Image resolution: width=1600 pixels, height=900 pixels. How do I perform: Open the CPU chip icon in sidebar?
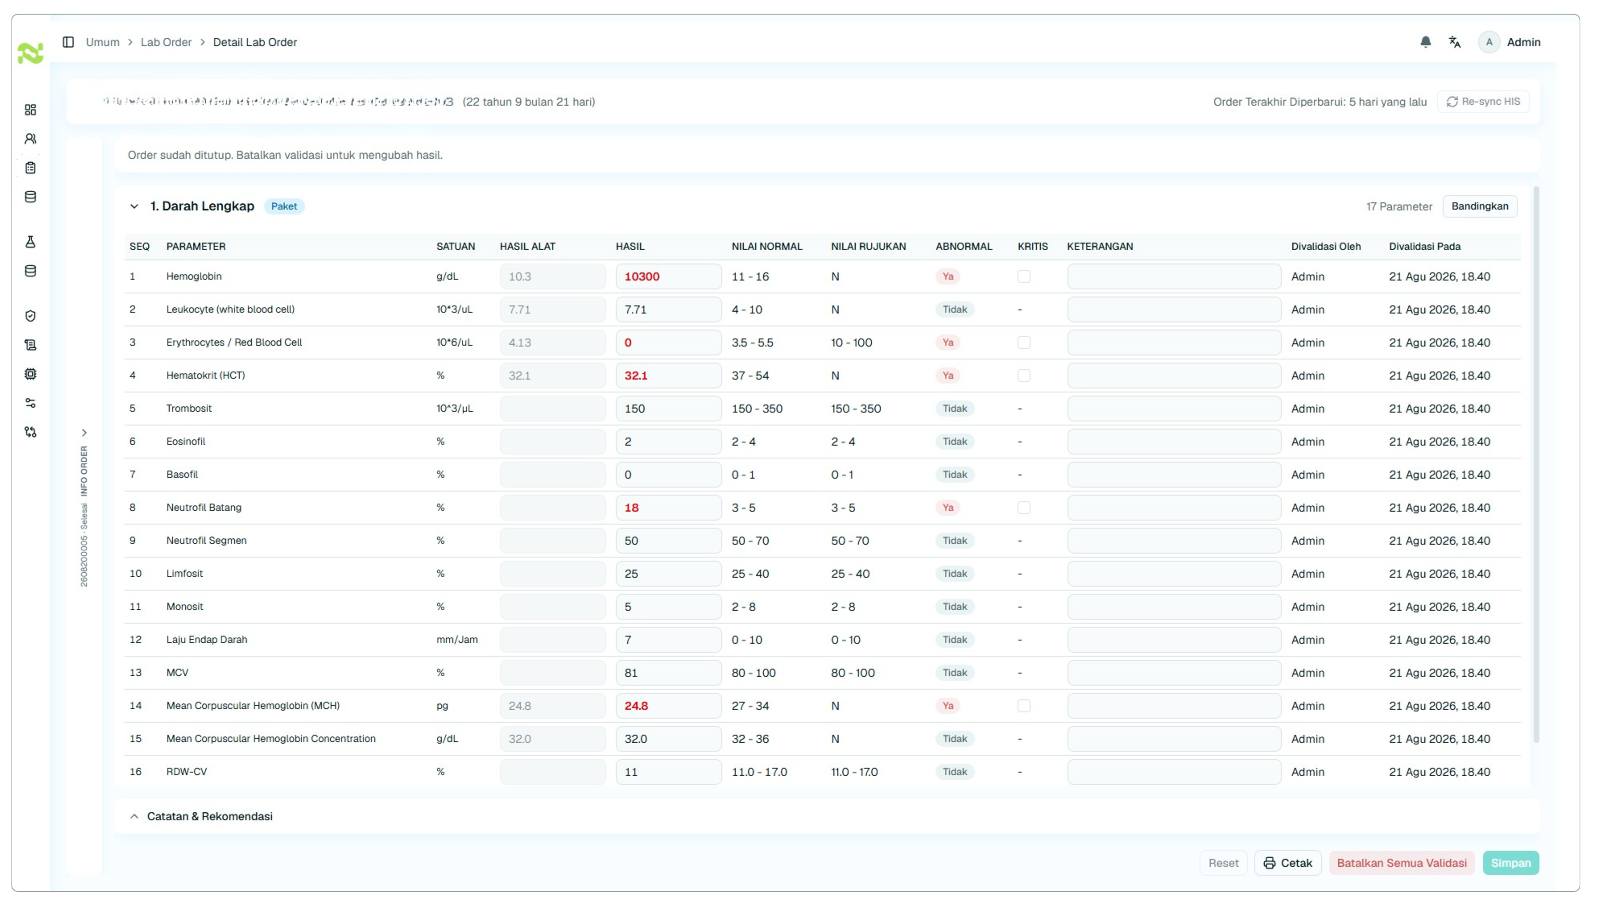pos(30,374)
